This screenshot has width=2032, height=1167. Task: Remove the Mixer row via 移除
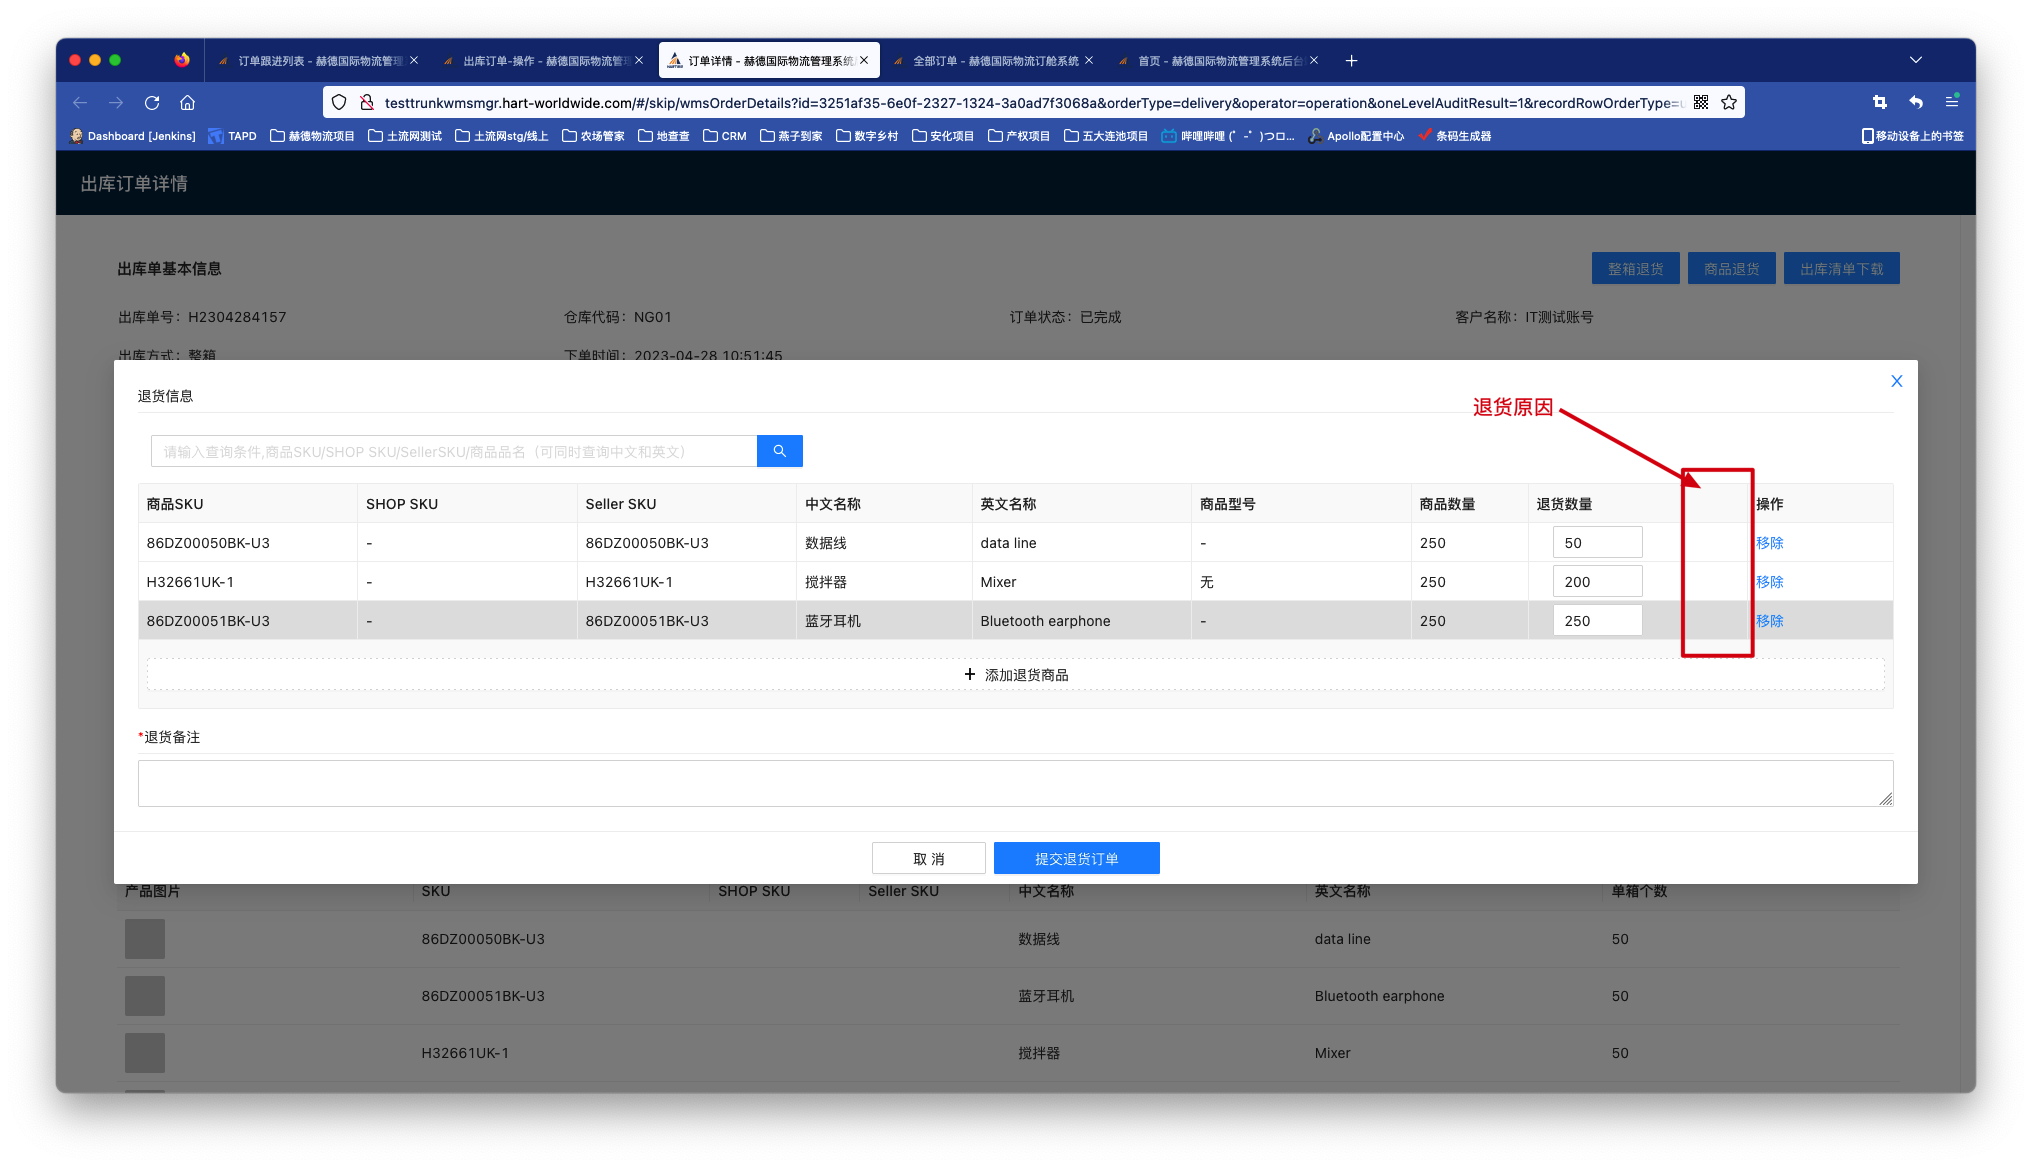pyautogui.click(x=1769, y=582)
